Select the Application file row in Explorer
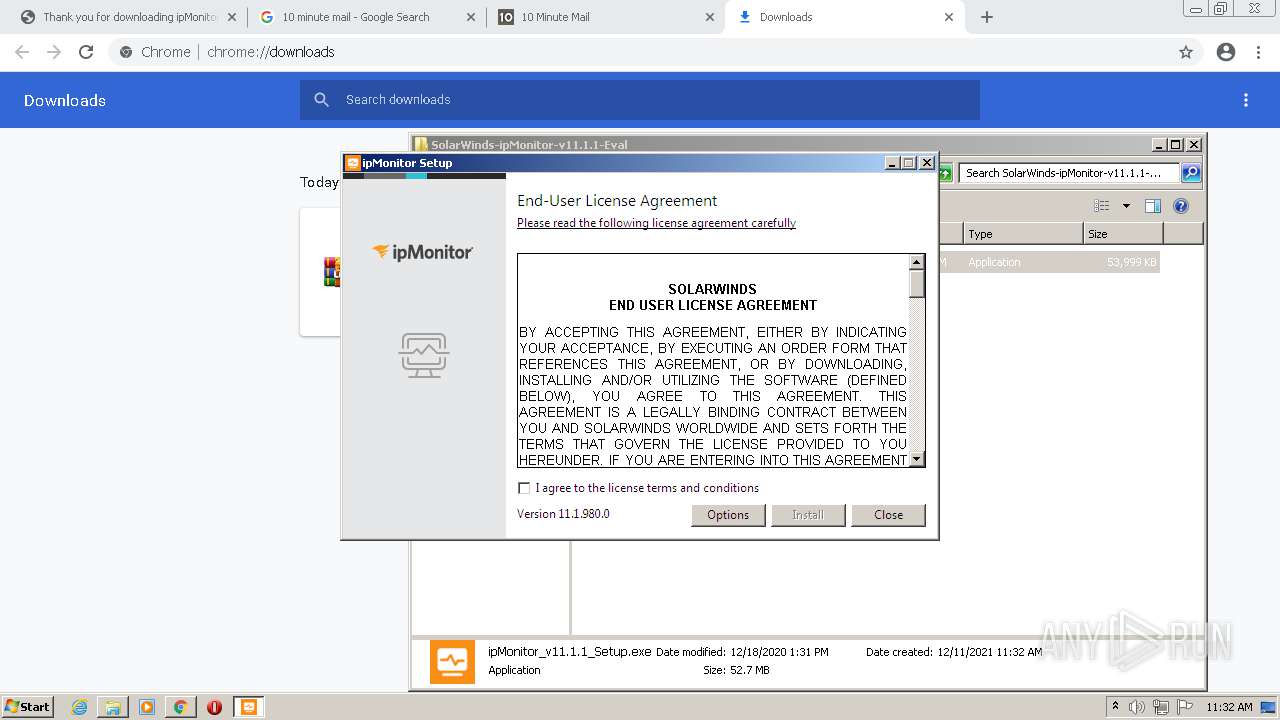The image size is (1280, 720). click(x=1049, y=262)
